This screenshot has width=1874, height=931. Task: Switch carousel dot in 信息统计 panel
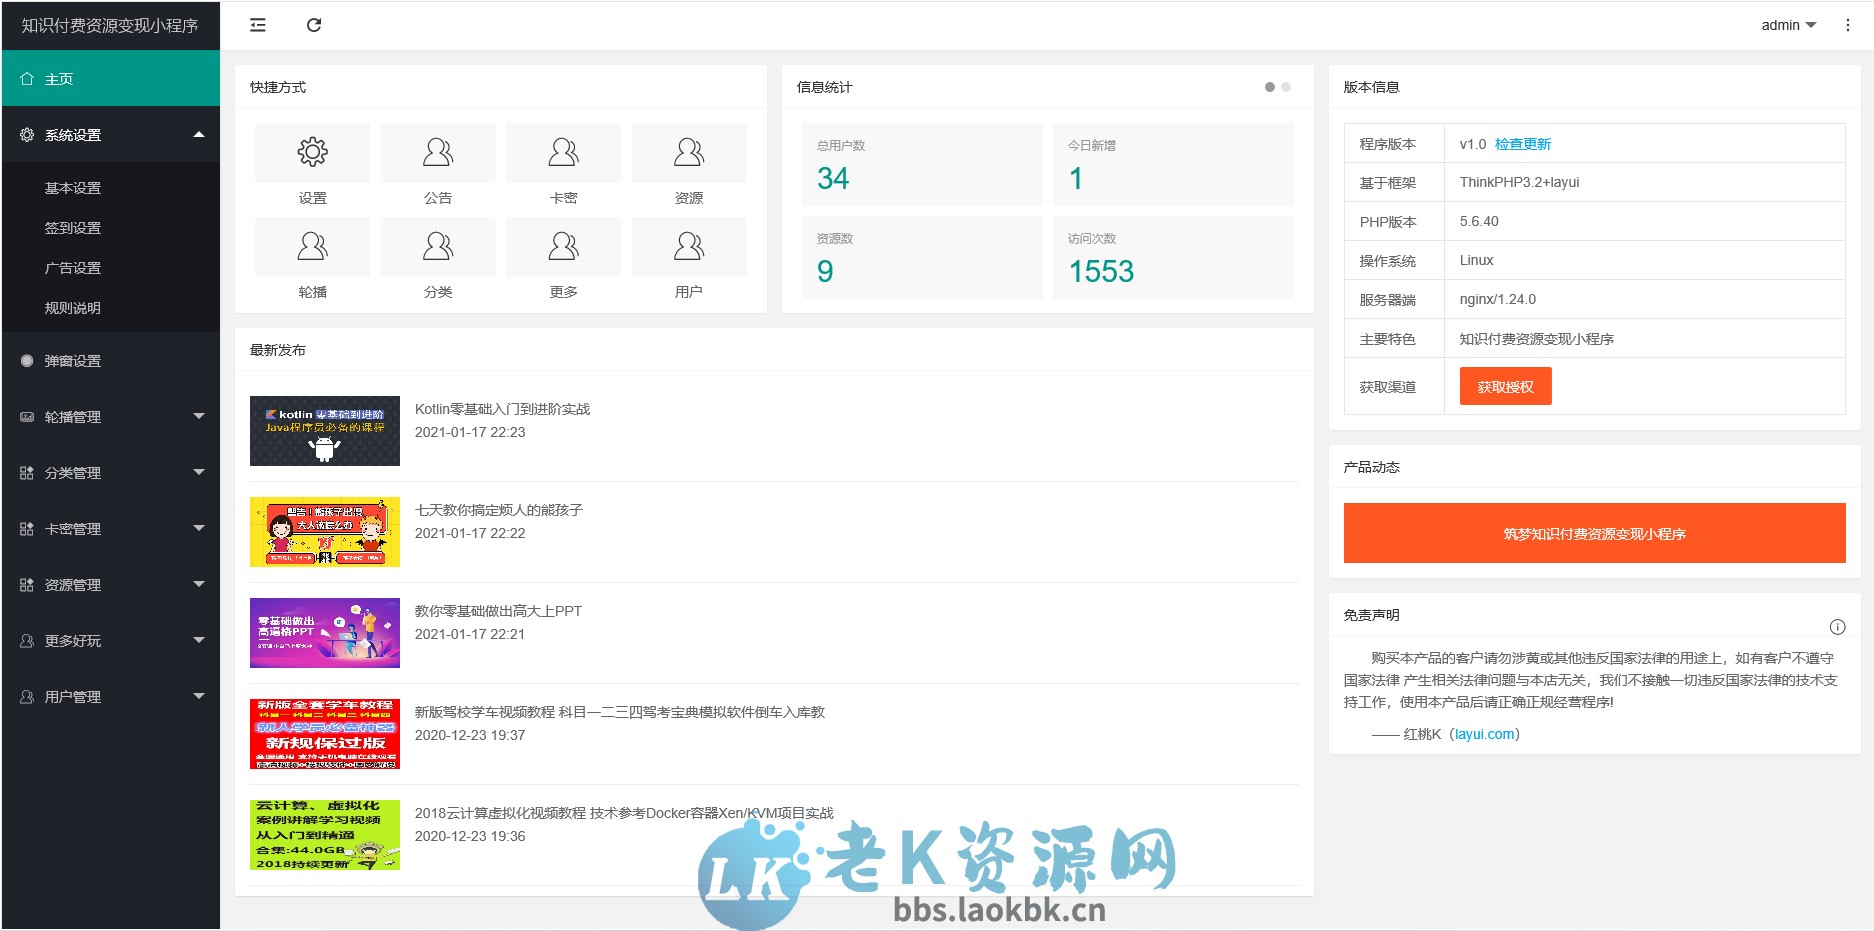pos(1285,87)
